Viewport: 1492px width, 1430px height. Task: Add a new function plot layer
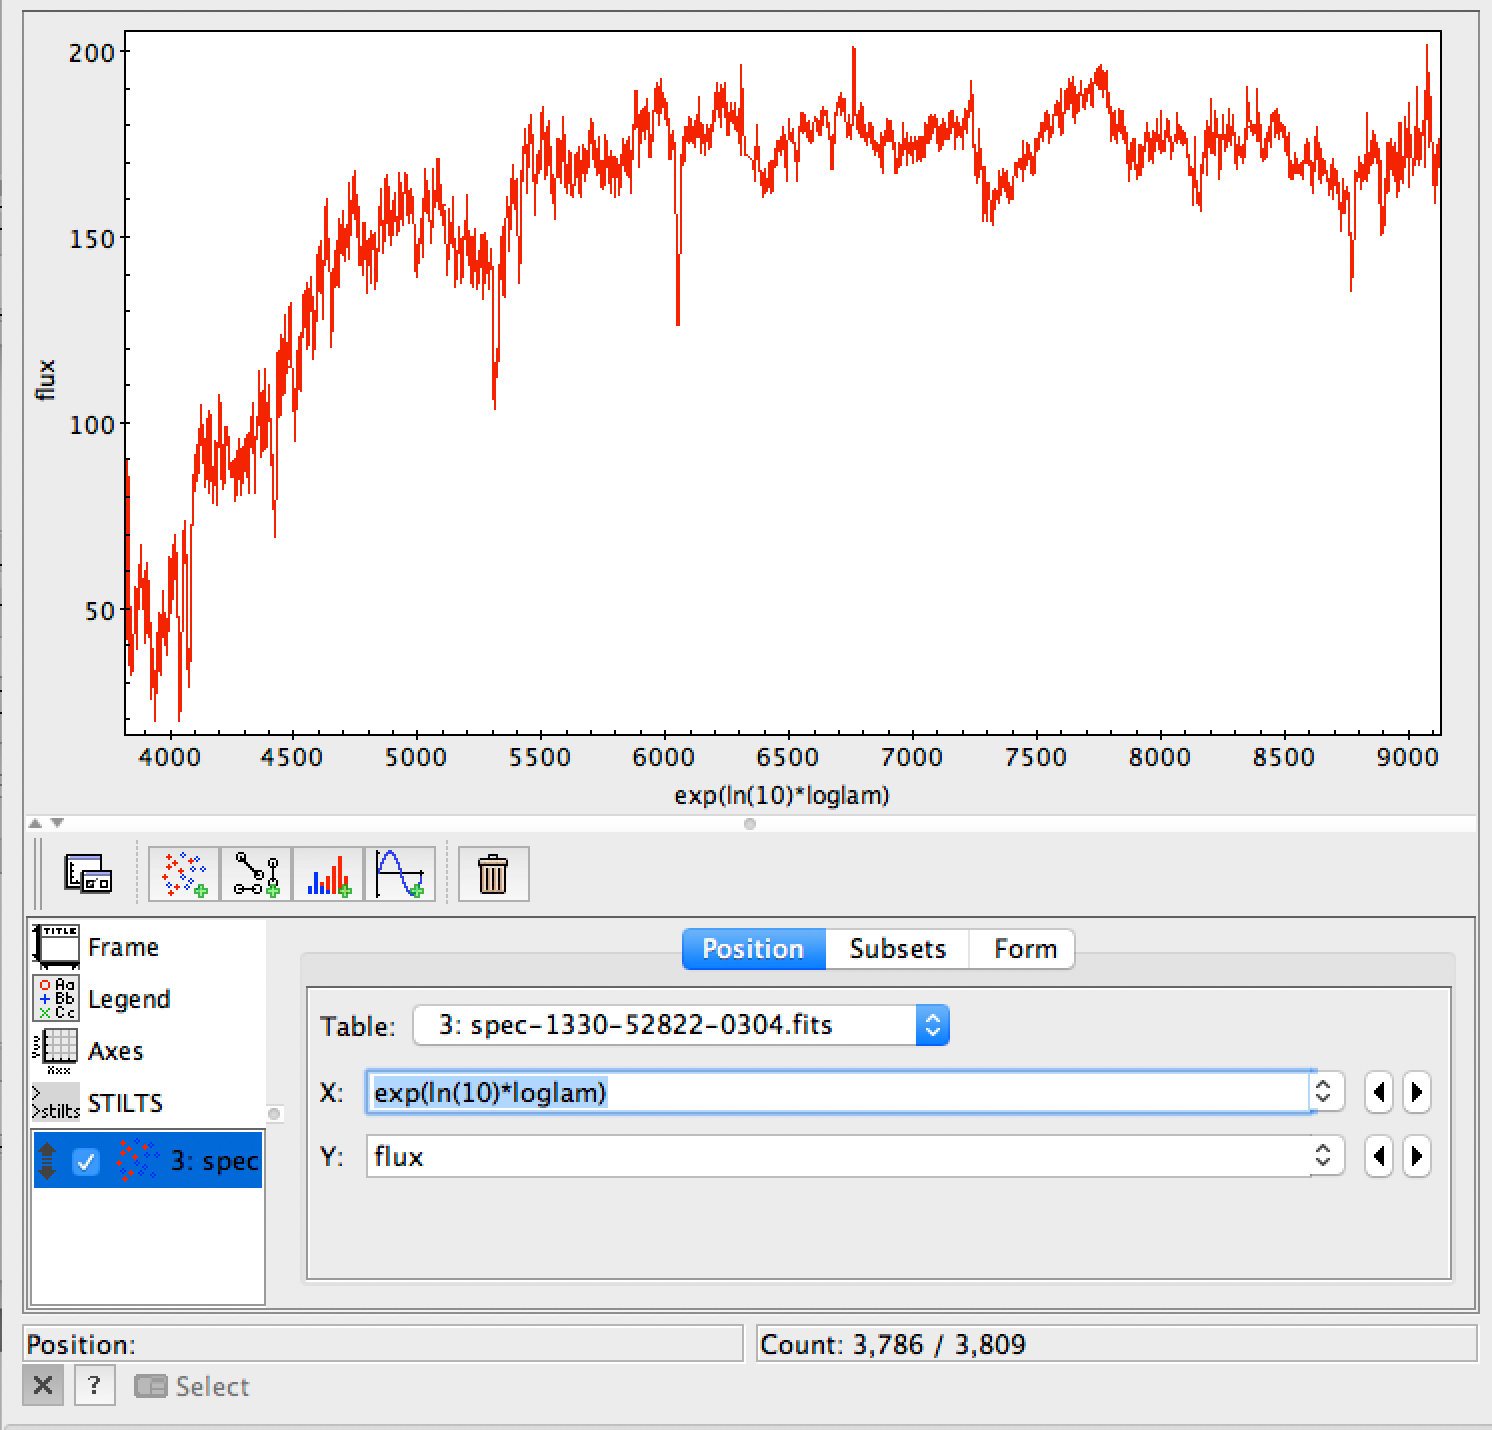400,874
